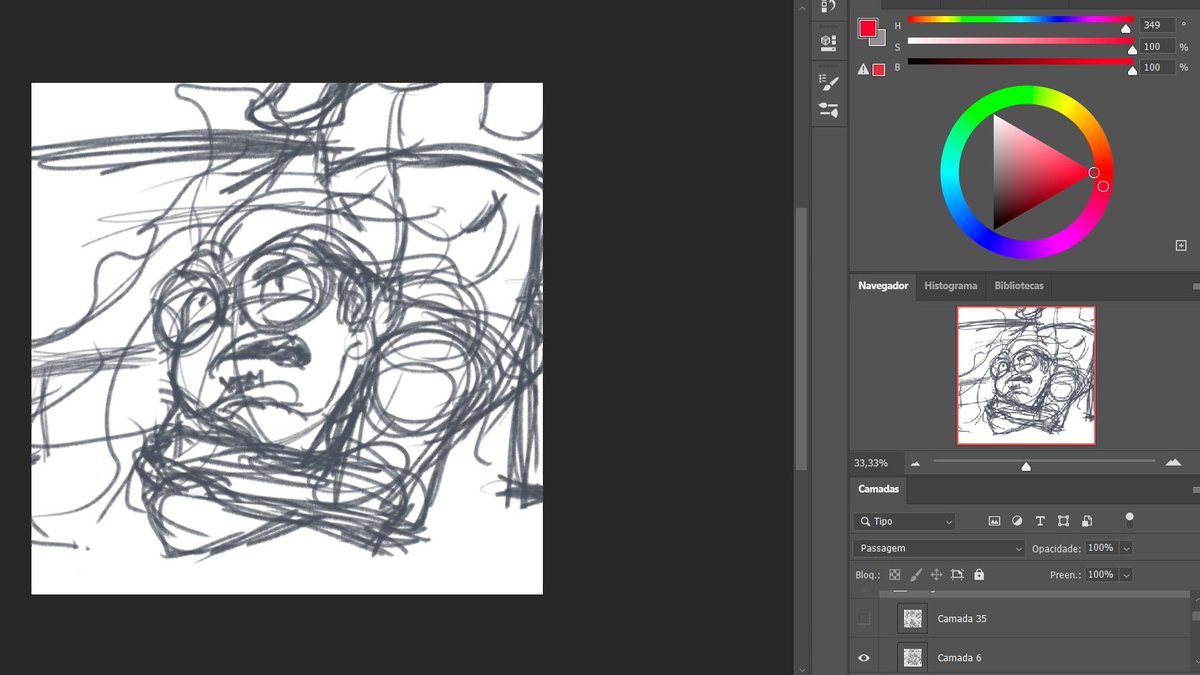Click the Hue slider handle
1200x675 pixels.
tap(1126, 29)
